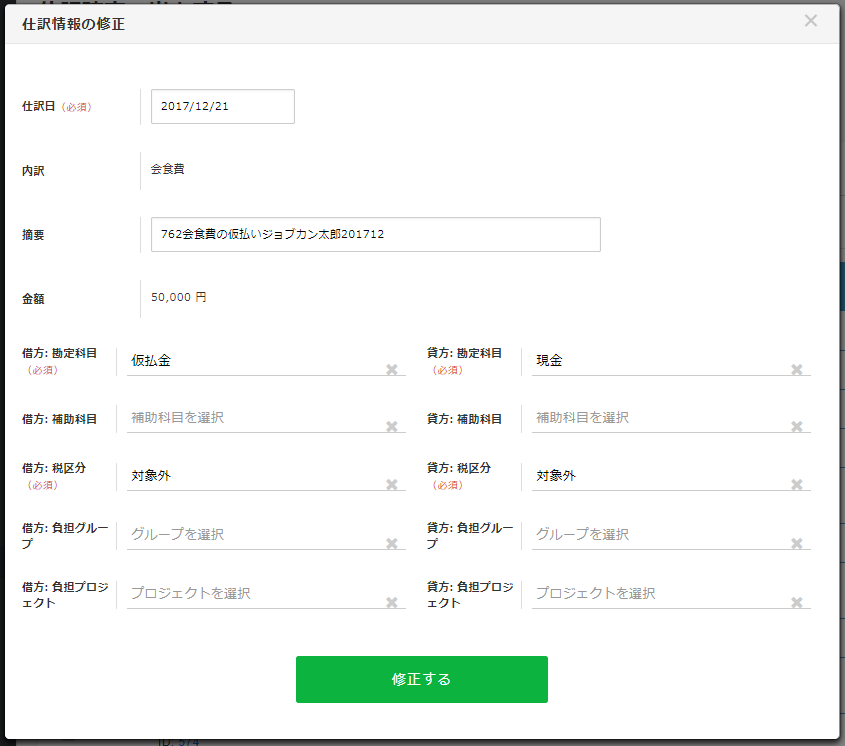
Task: Open credit グループを選択 dropdown
Action: (655, 535)
